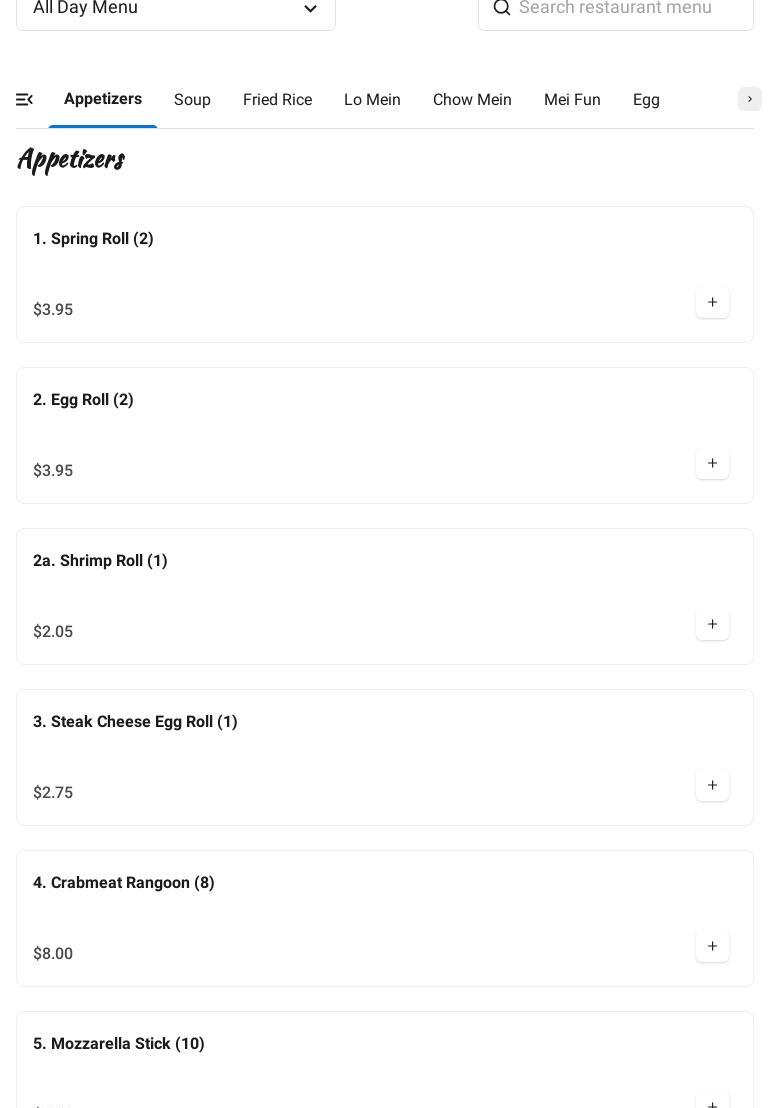This screenshot has height=1108, width=770.
Task: Focus the Search restaurant menu field
Action: coord(630,8)
